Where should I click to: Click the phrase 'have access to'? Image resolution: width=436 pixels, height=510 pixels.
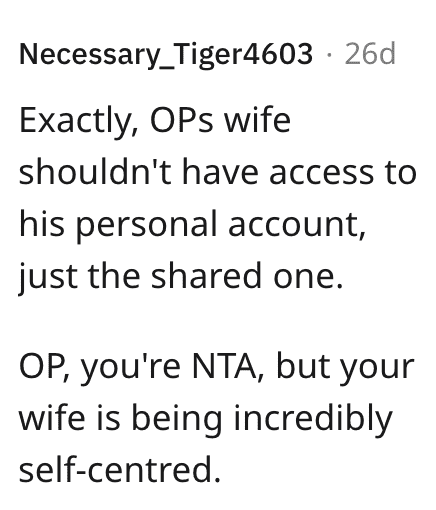[299, 172]
